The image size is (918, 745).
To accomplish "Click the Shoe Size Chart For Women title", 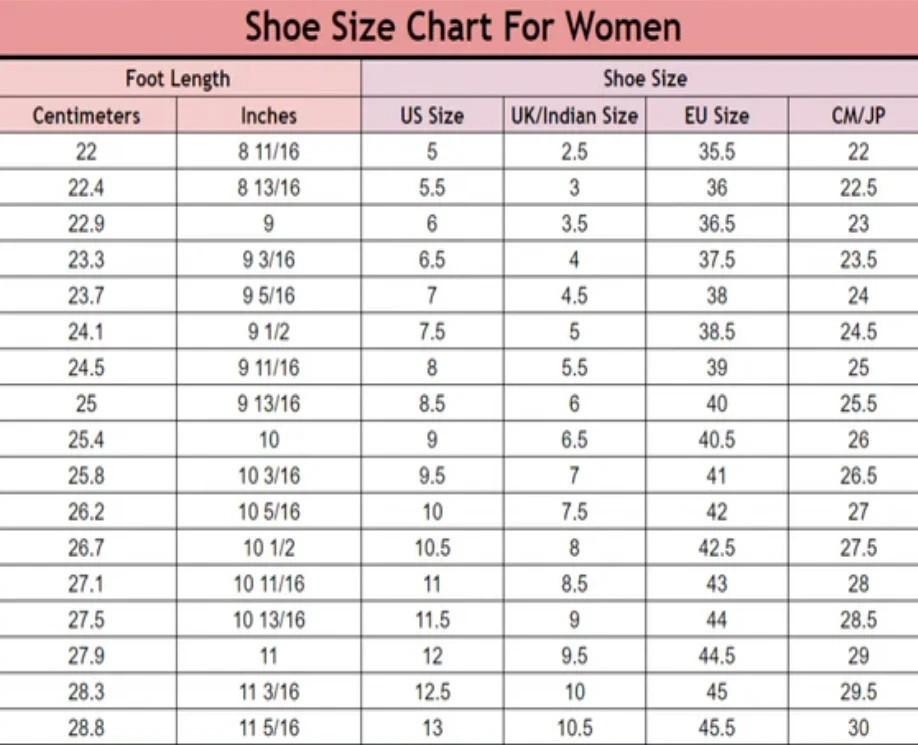I will coord(462,27).
